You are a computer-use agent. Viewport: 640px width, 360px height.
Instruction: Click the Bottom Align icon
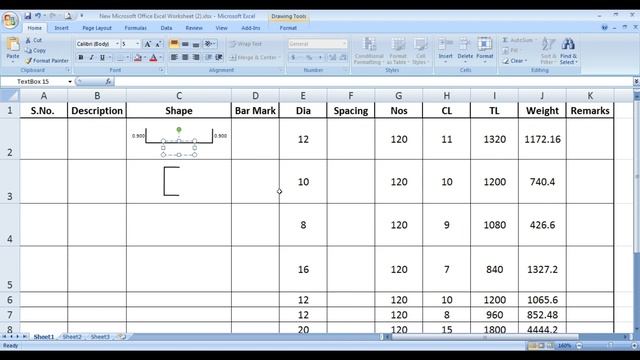196,44
